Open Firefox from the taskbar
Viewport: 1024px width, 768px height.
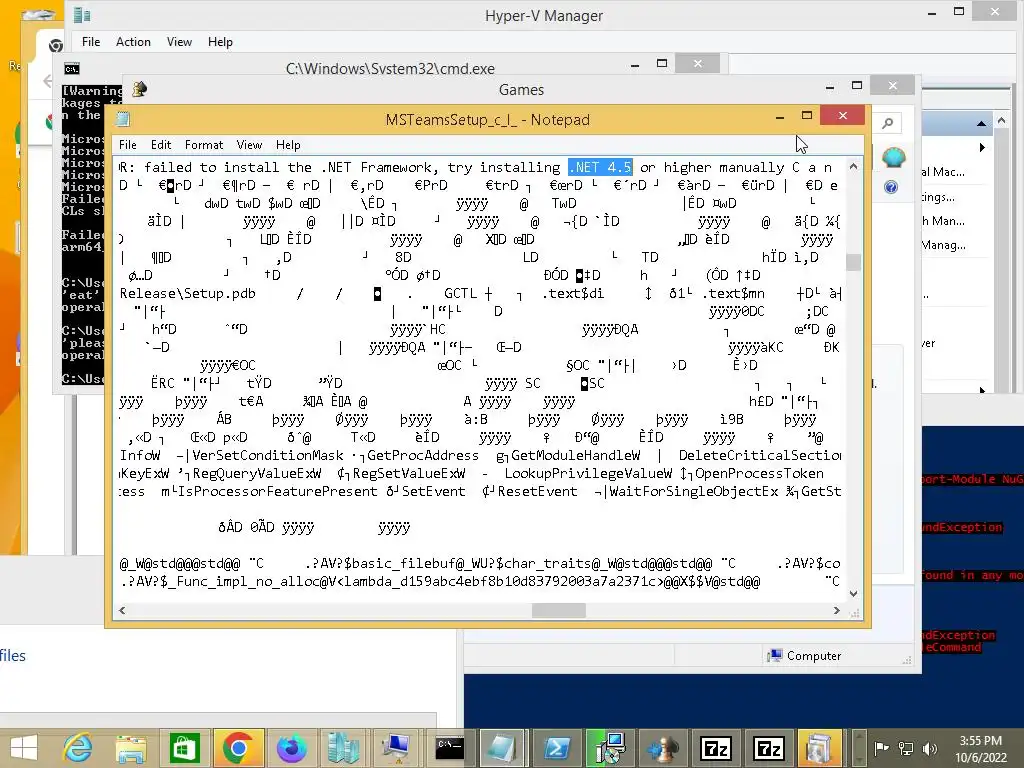pyautogui.click(x=291, y=748)
